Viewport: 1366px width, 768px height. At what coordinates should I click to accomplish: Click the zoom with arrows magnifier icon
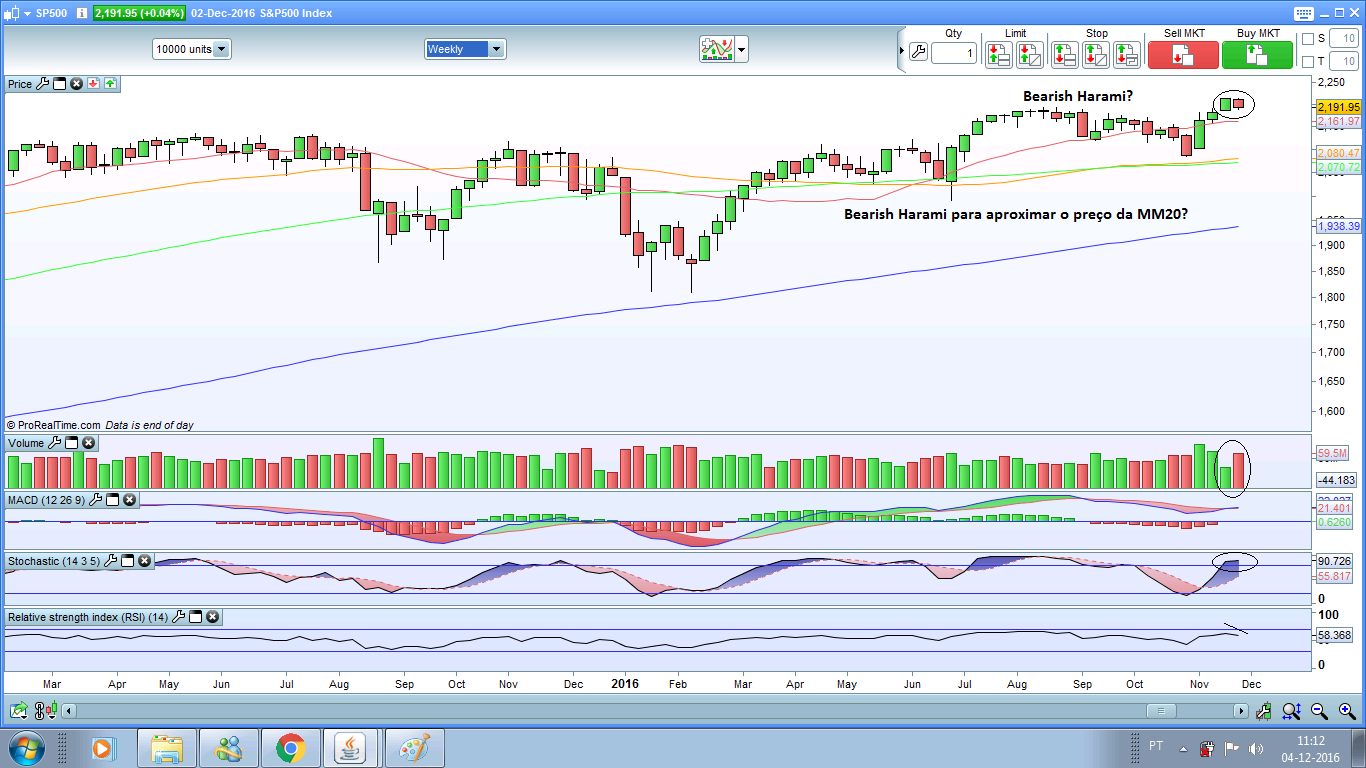[x=1292, y=711]
